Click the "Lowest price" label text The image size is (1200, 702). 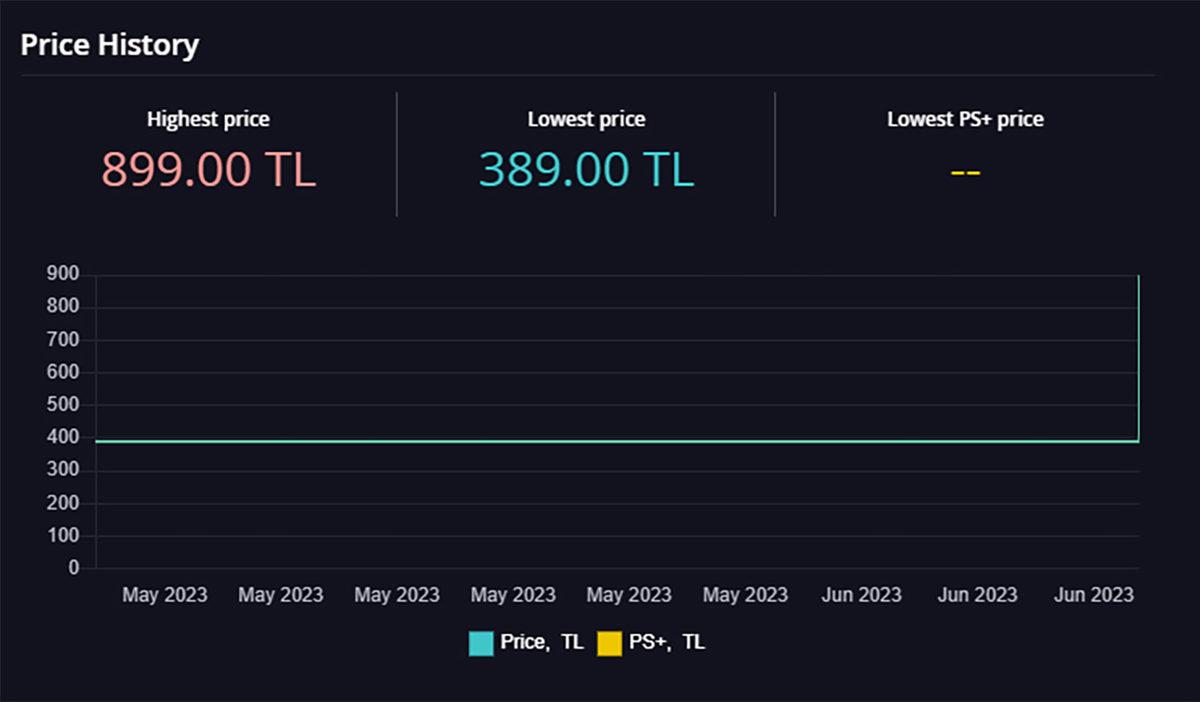coord(586,119)
